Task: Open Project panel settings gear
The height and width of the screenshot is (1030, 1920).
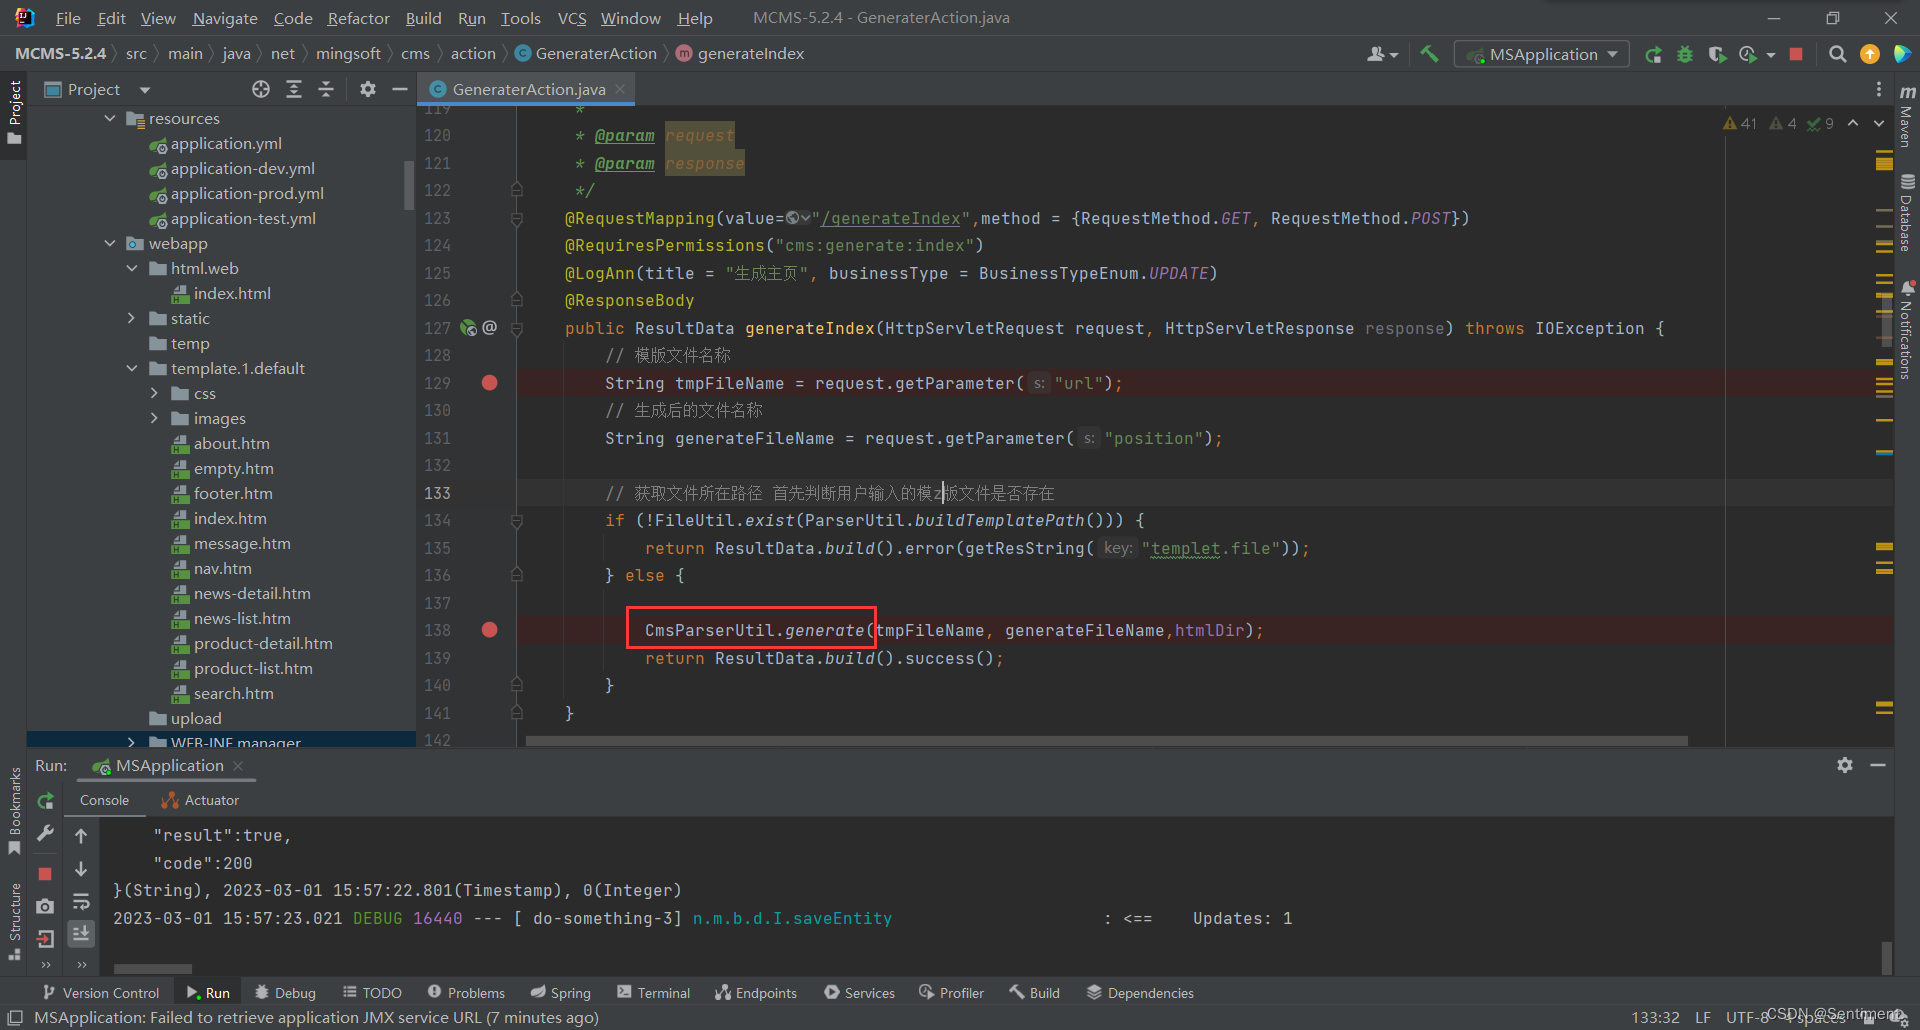Action: click(x=368, y=89)
